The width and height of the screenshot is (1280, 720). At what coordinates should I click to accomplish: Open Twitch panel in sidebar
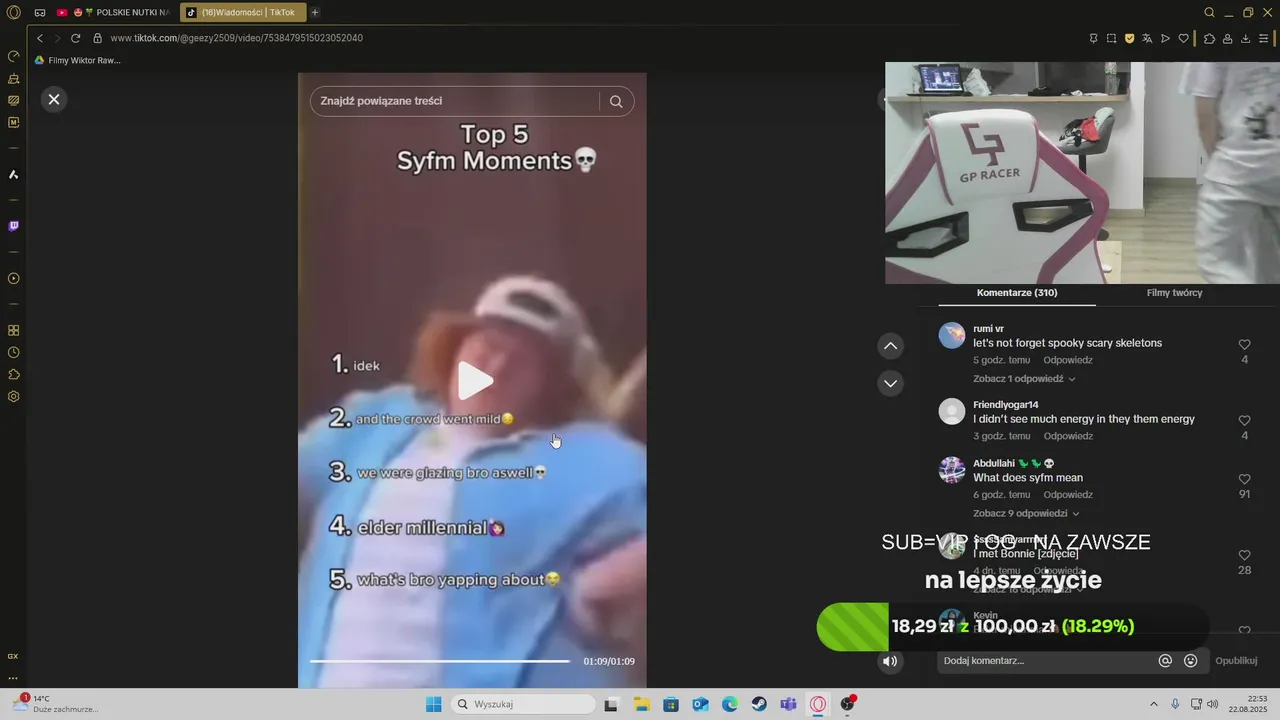pos(14,226)
